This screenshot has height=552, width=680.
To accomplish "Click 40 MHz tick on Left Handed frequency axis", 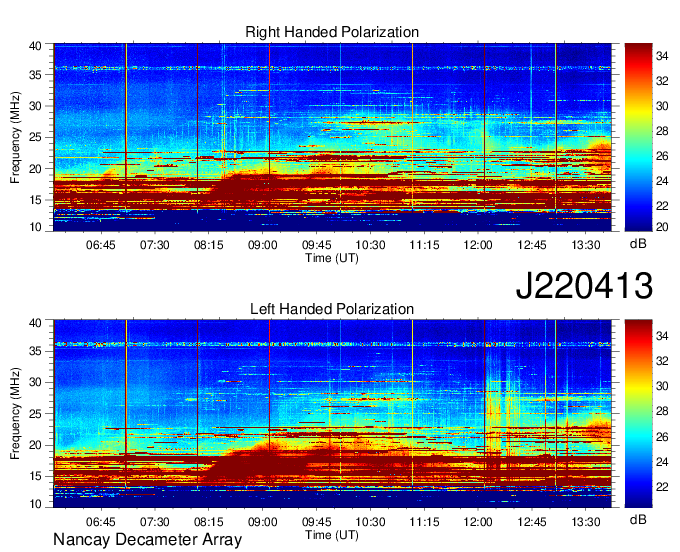I will click(x=35, y=323).
